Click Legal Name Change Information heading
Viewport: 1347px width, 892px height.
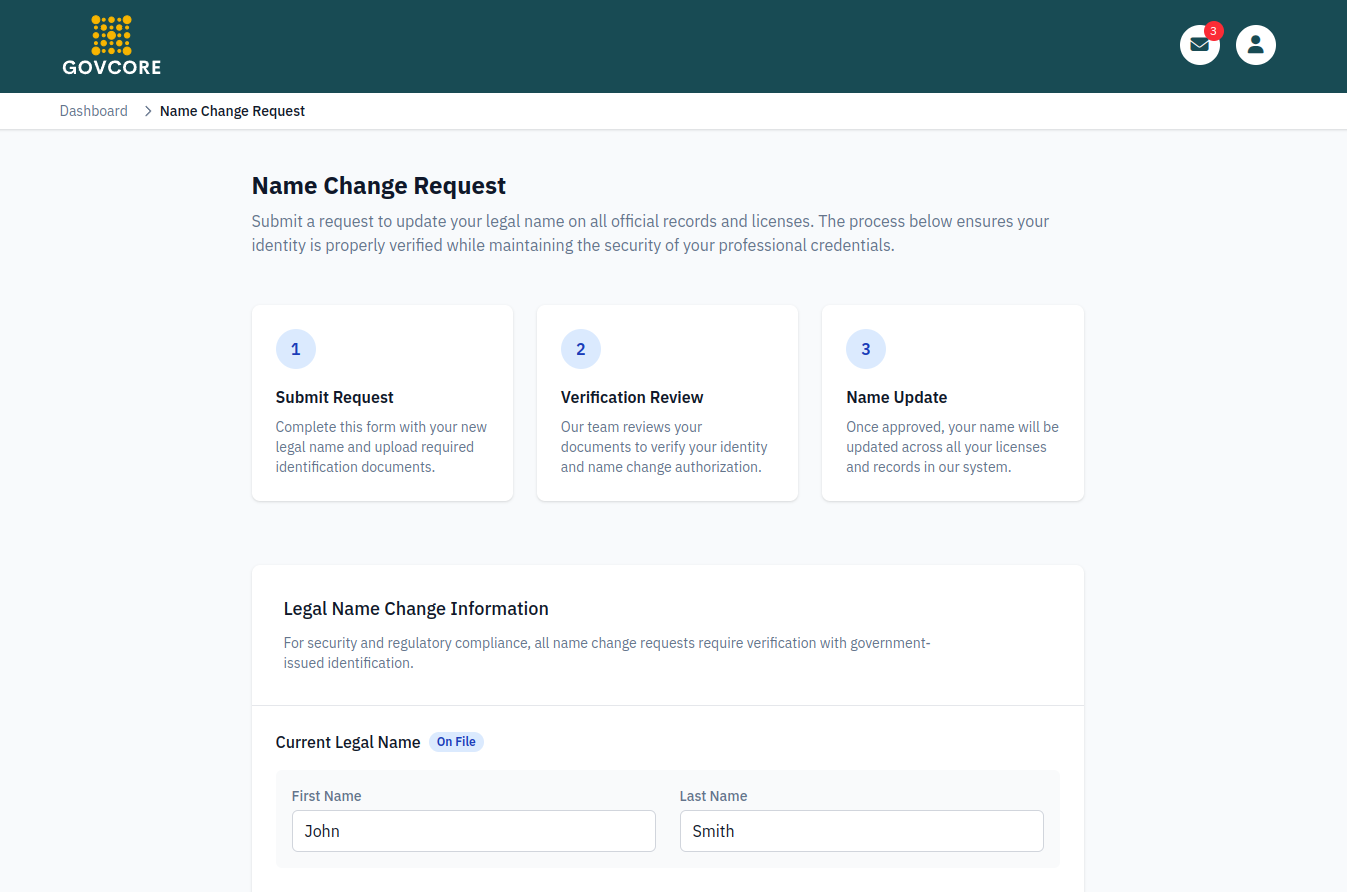pyautogui.click(x=416, y=608)
